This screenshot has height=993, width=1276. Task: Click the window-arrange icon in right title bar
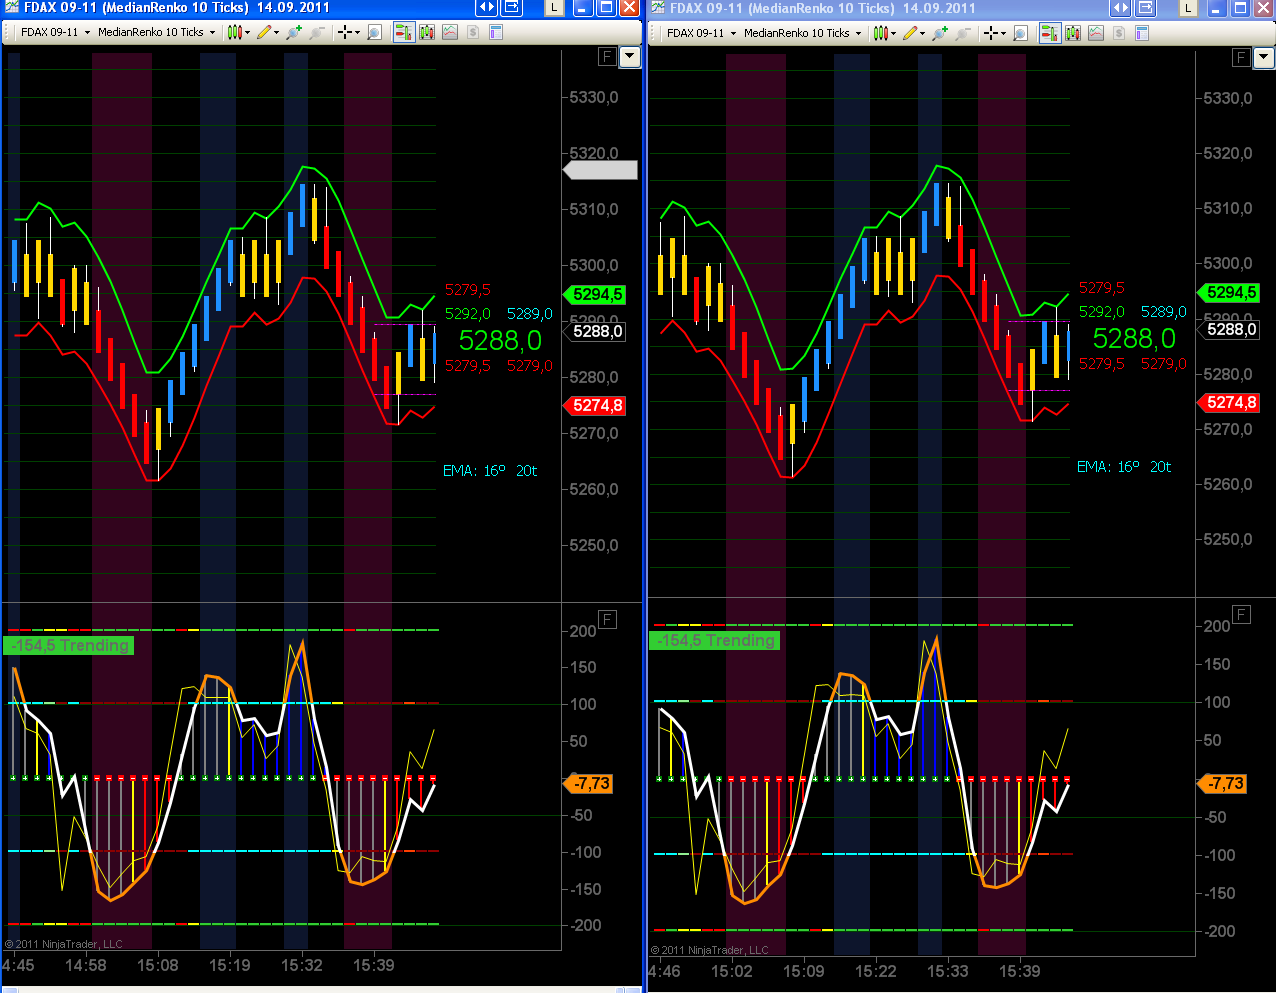coord(1146,8)
